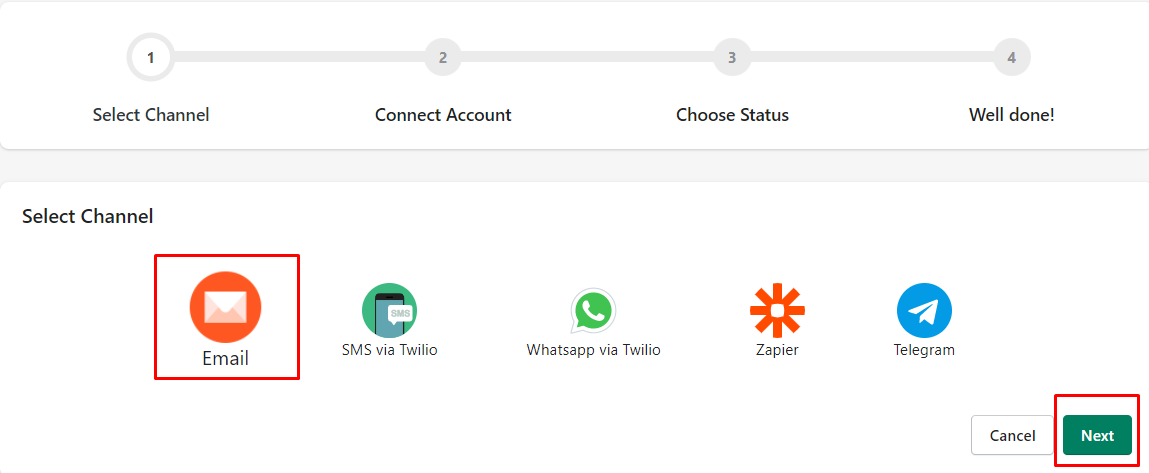Image resolution: width=1149 pixels, height=473 pixels.
Task: Select the orange Zapier asterisk icon
Action: (777, 310)
